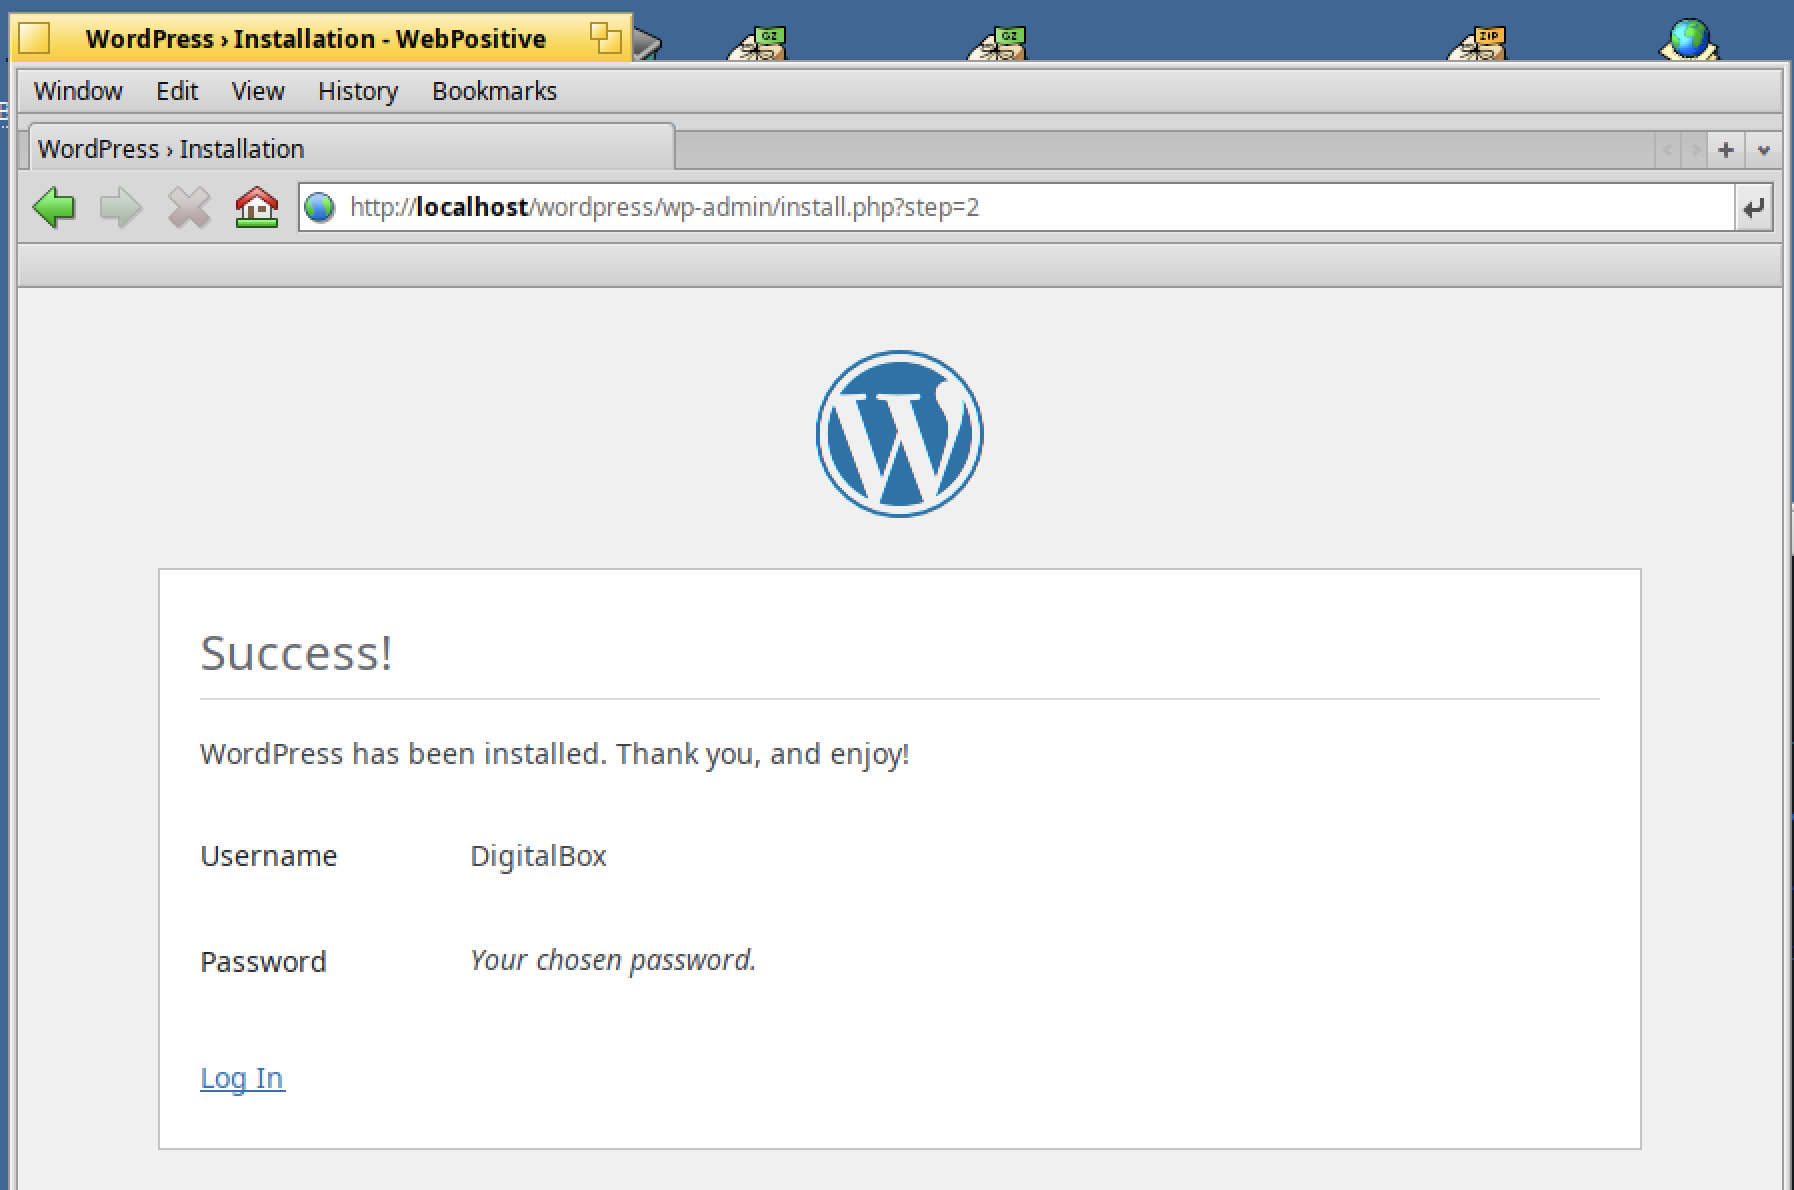Open the Edit menu
Screen dimensions: 1794x1190
point(177,91)
